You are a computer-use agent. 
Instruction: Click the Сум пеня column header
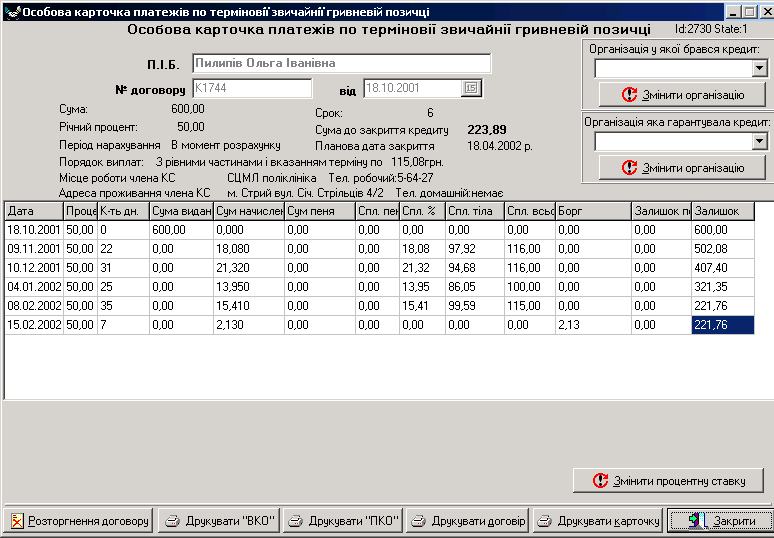(320, 211)
